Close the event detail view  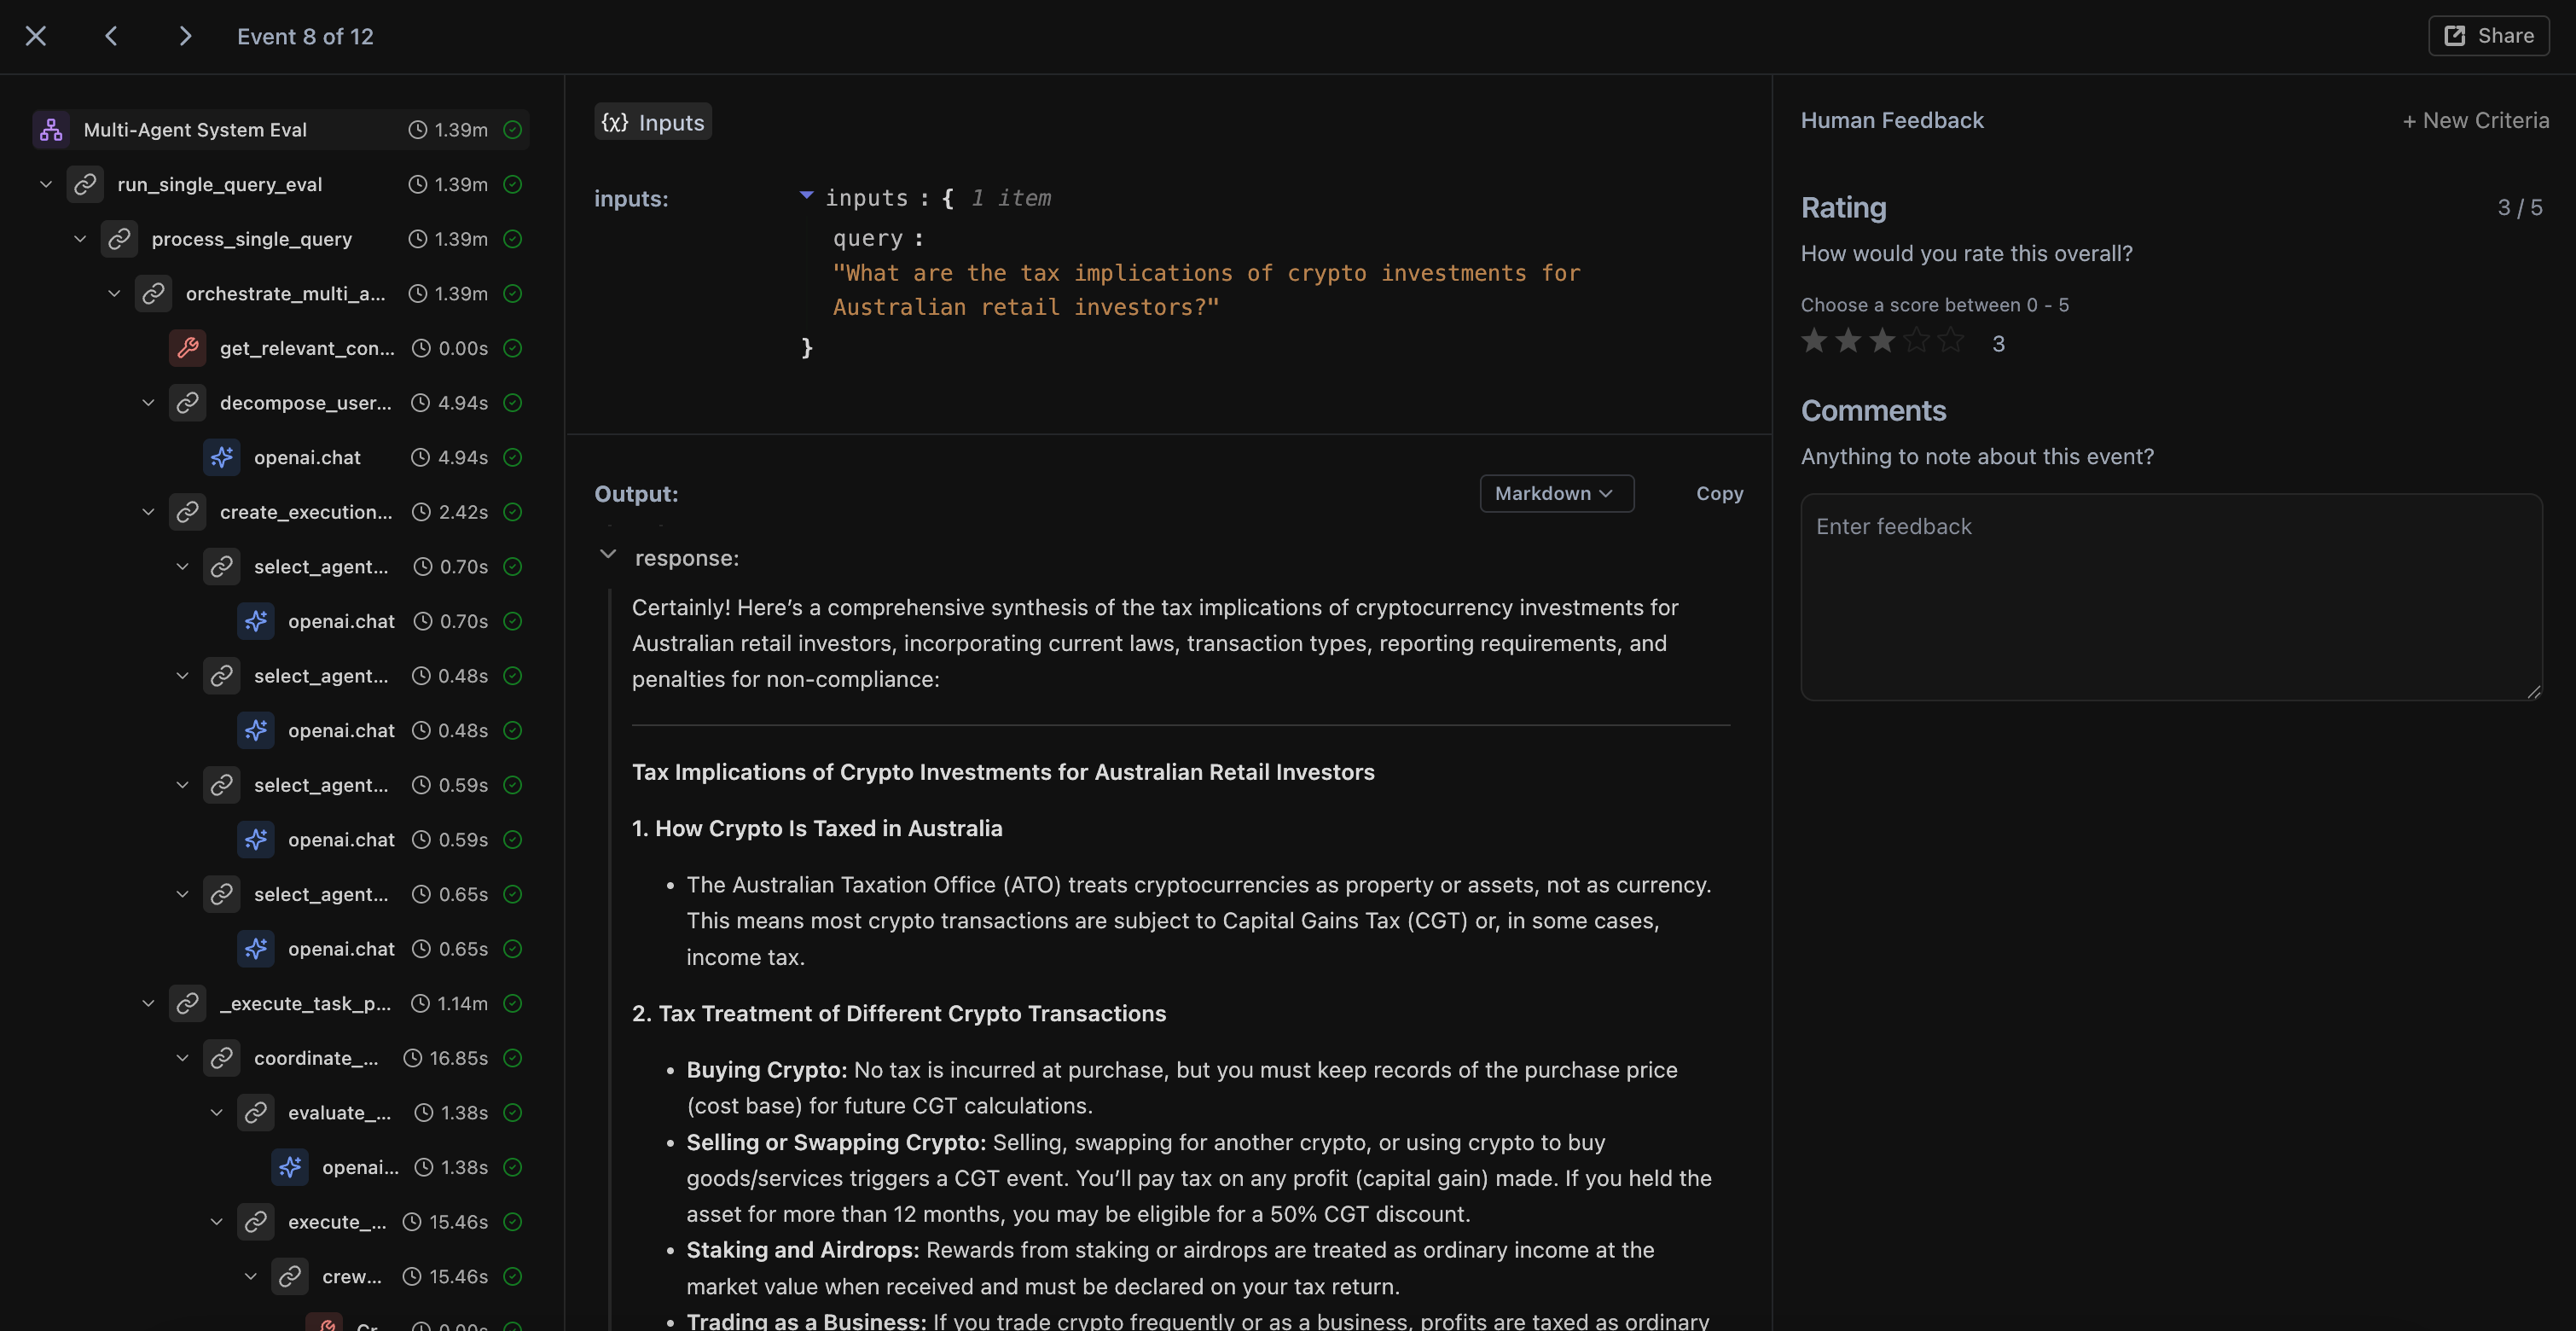point(36,36)
